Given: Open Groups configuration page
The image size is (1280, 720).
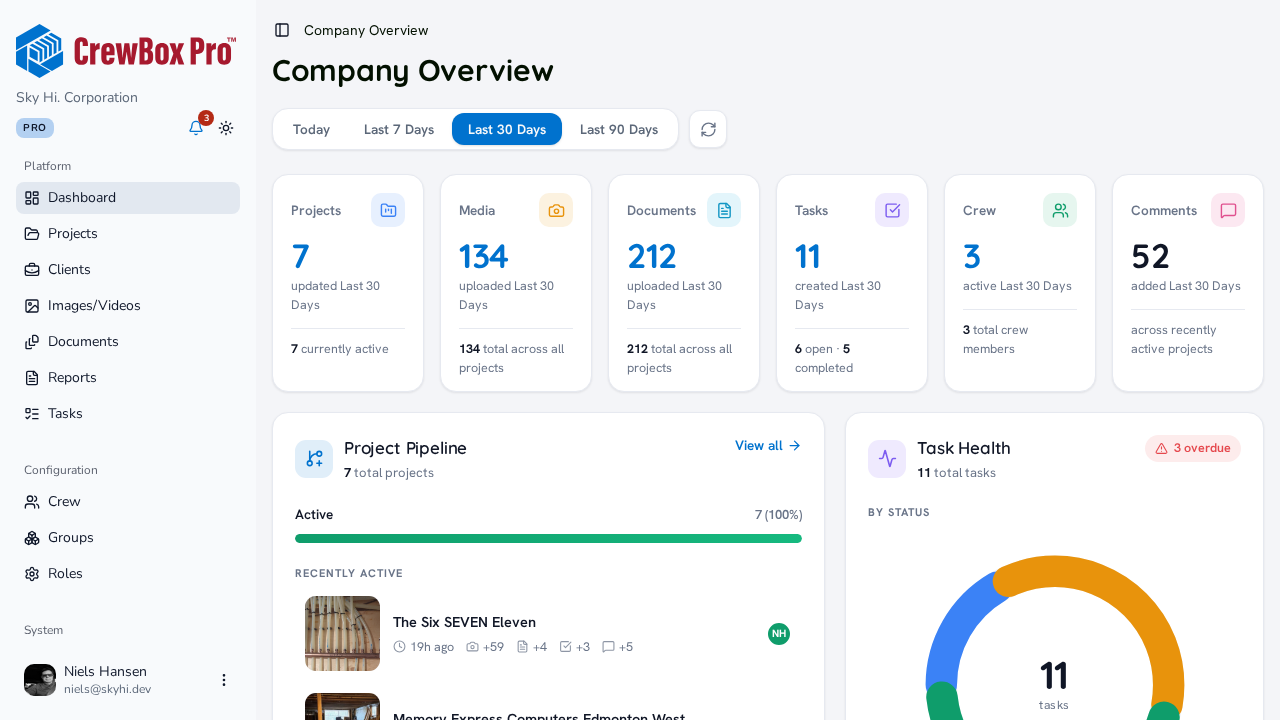Looking at the screenshot, I should click(x=128, y=538).
